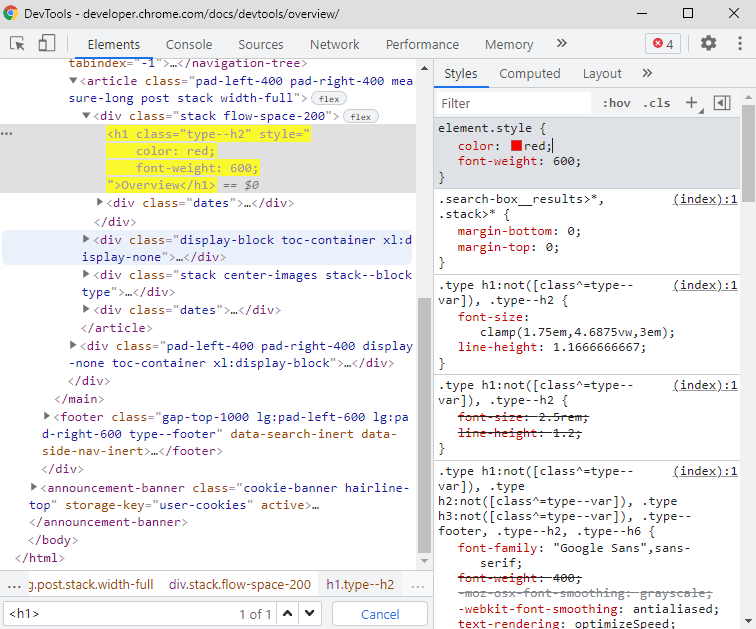This screenshot has height=629, width=756.
Task: Toggle the device toolbar icon
Action: tap(47, 44)
